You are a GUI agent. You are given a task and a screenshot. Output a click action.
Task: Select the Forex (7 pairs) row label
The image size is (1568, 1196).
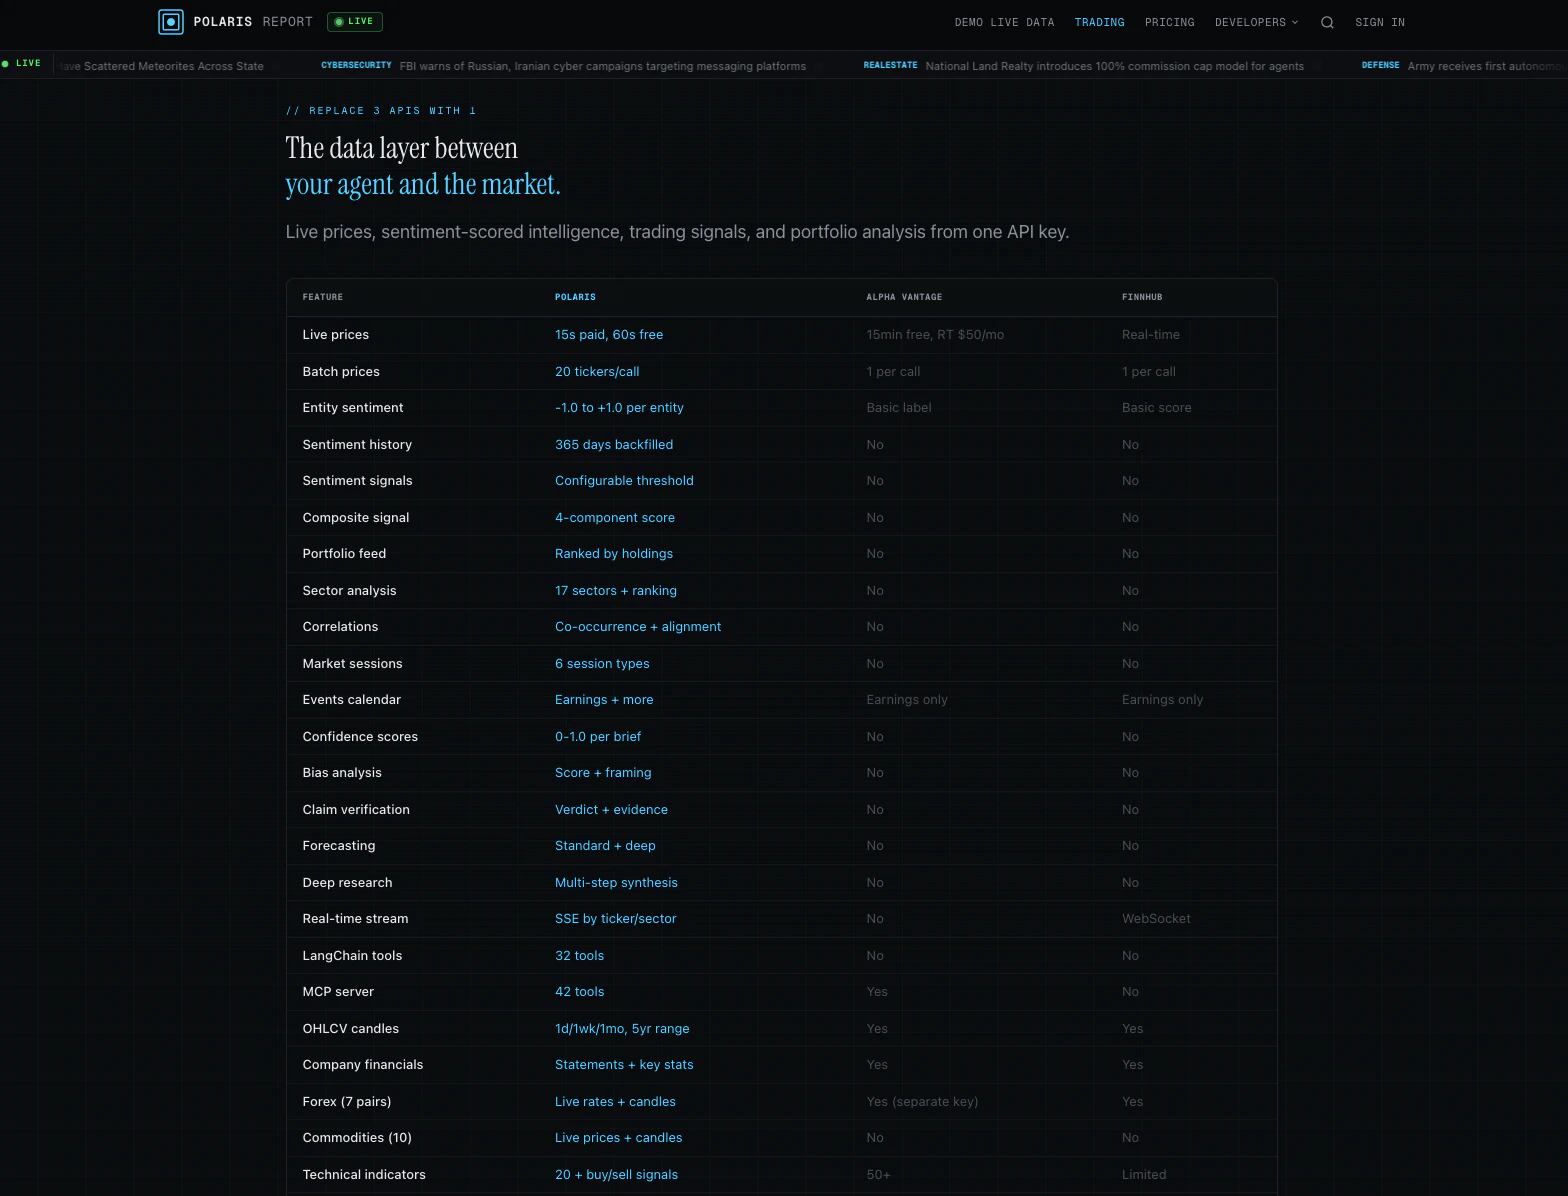(x=346, y=1102)
